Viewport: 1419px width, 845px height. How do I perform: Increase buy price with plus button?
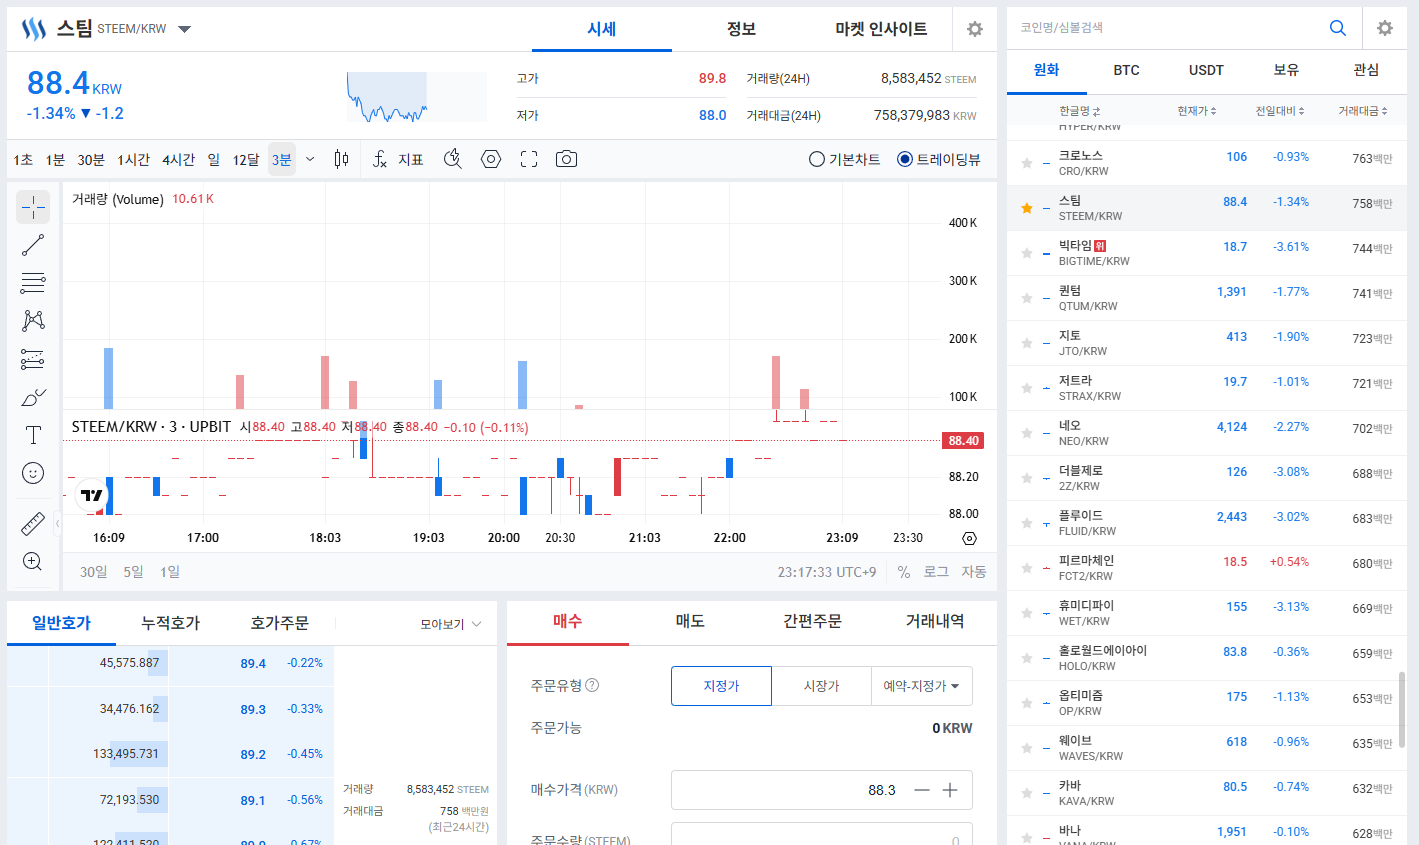click(950, 790)
